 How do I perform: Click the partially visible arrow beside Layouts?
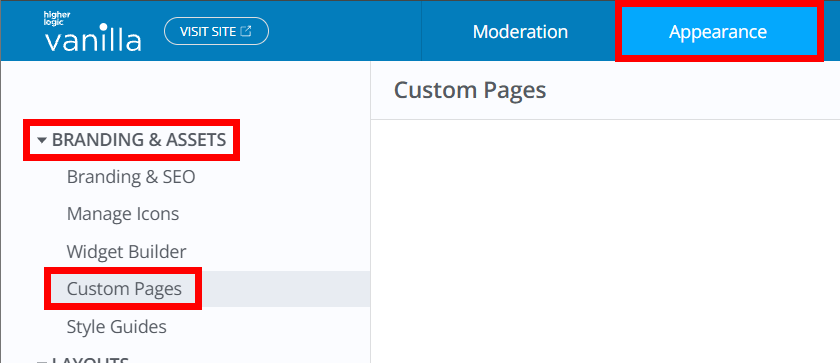tap(42, 360)
